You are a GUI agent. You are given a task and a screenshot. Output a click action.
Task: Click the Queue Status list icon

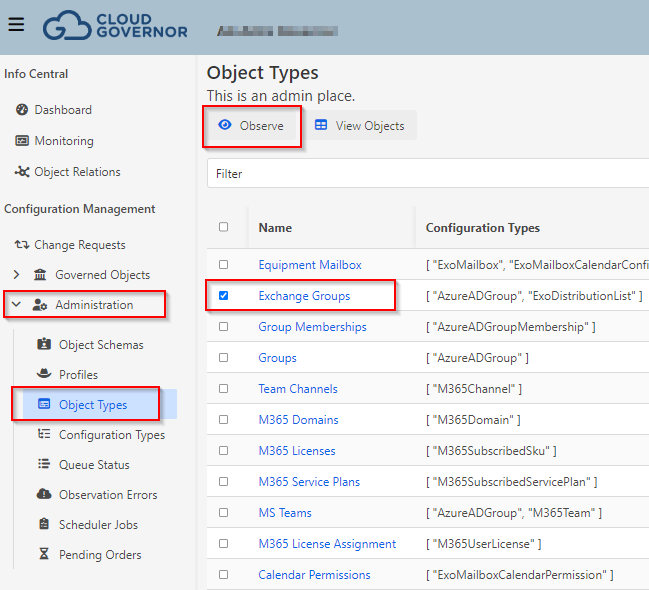44,465
